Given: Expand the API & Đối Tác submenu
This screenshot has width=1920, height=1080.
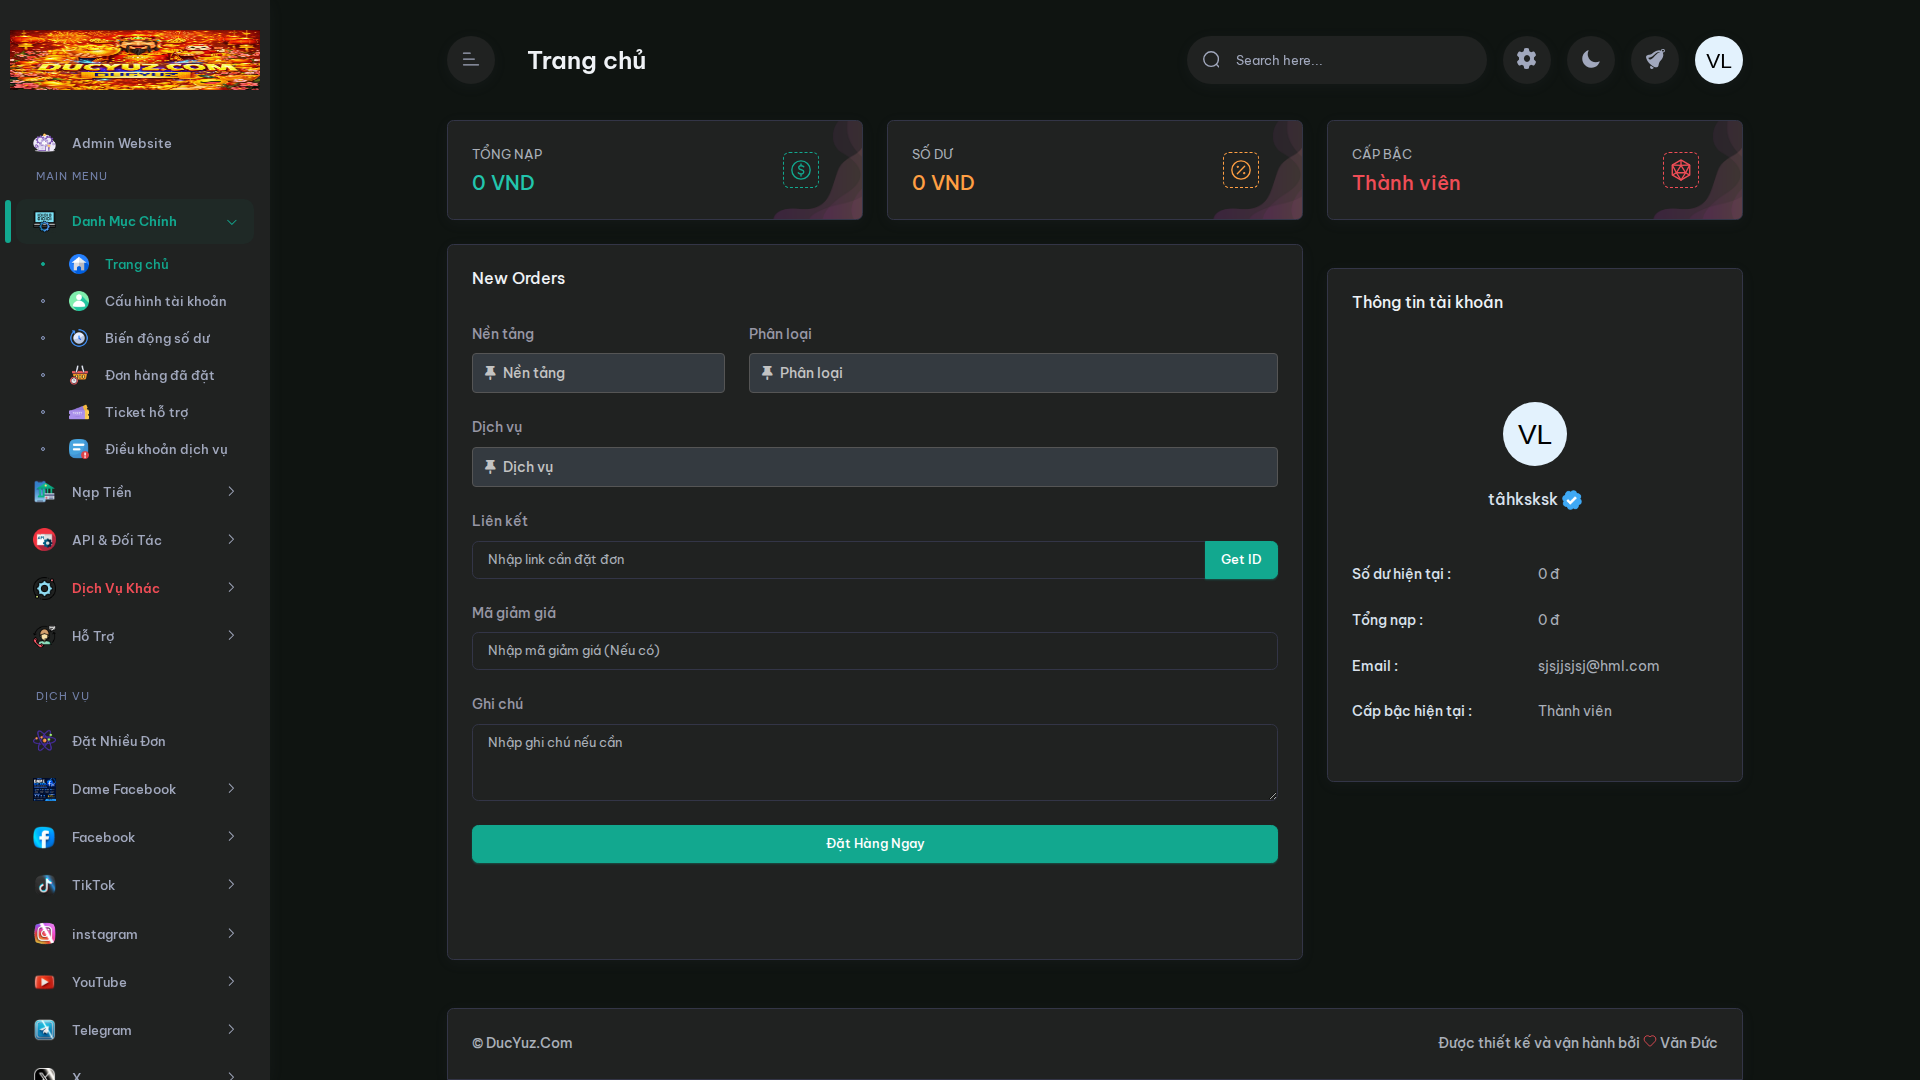Looking at the screenshot, I should pyautogui.click(x=135, y=540).
